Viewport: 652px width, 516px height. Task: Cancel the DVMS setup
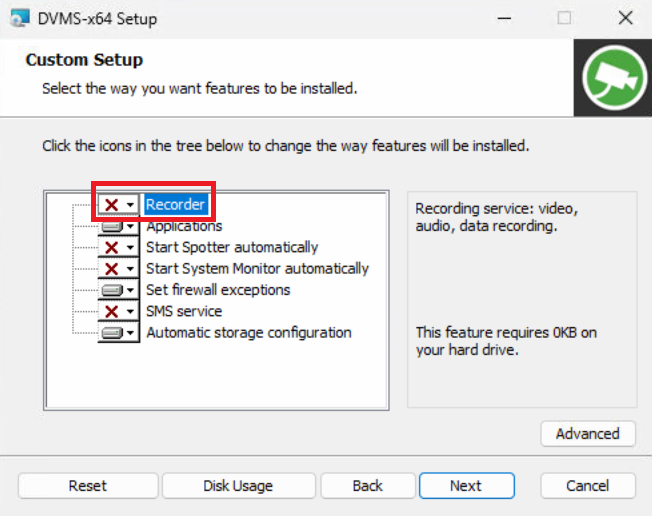[x=588, y=486]
